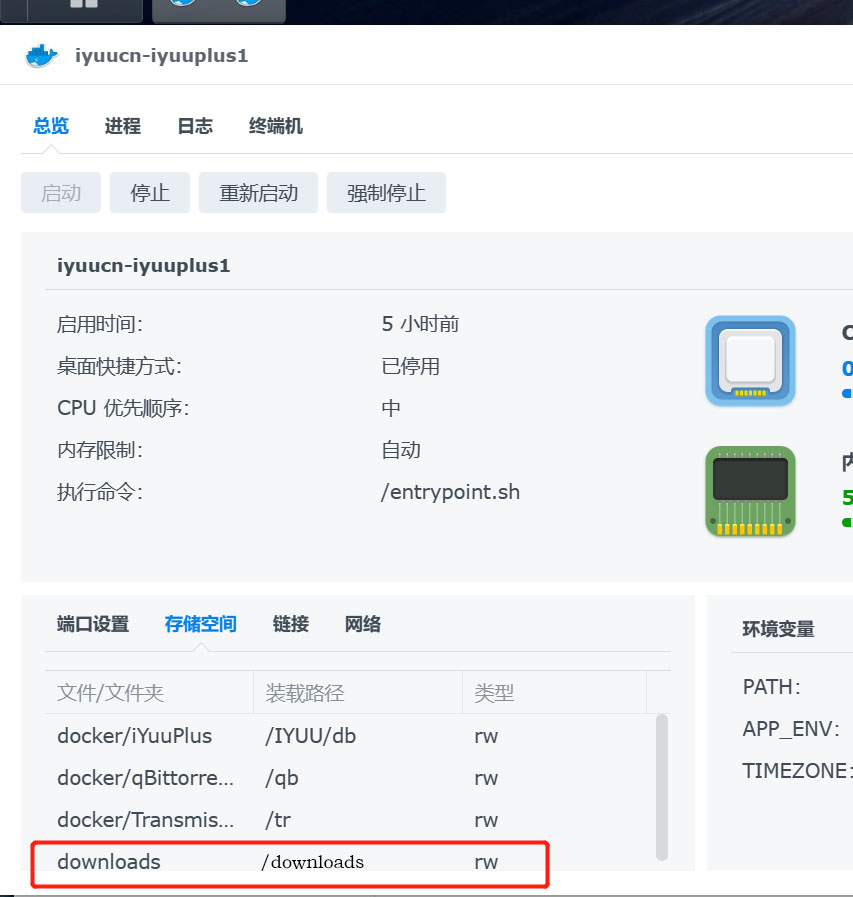Image resolution: width=853 pixels, height=897 pixels.
Task: Sort by 文件/文件夹 column header
Action: pyautogui.click(x=149, y=693)
